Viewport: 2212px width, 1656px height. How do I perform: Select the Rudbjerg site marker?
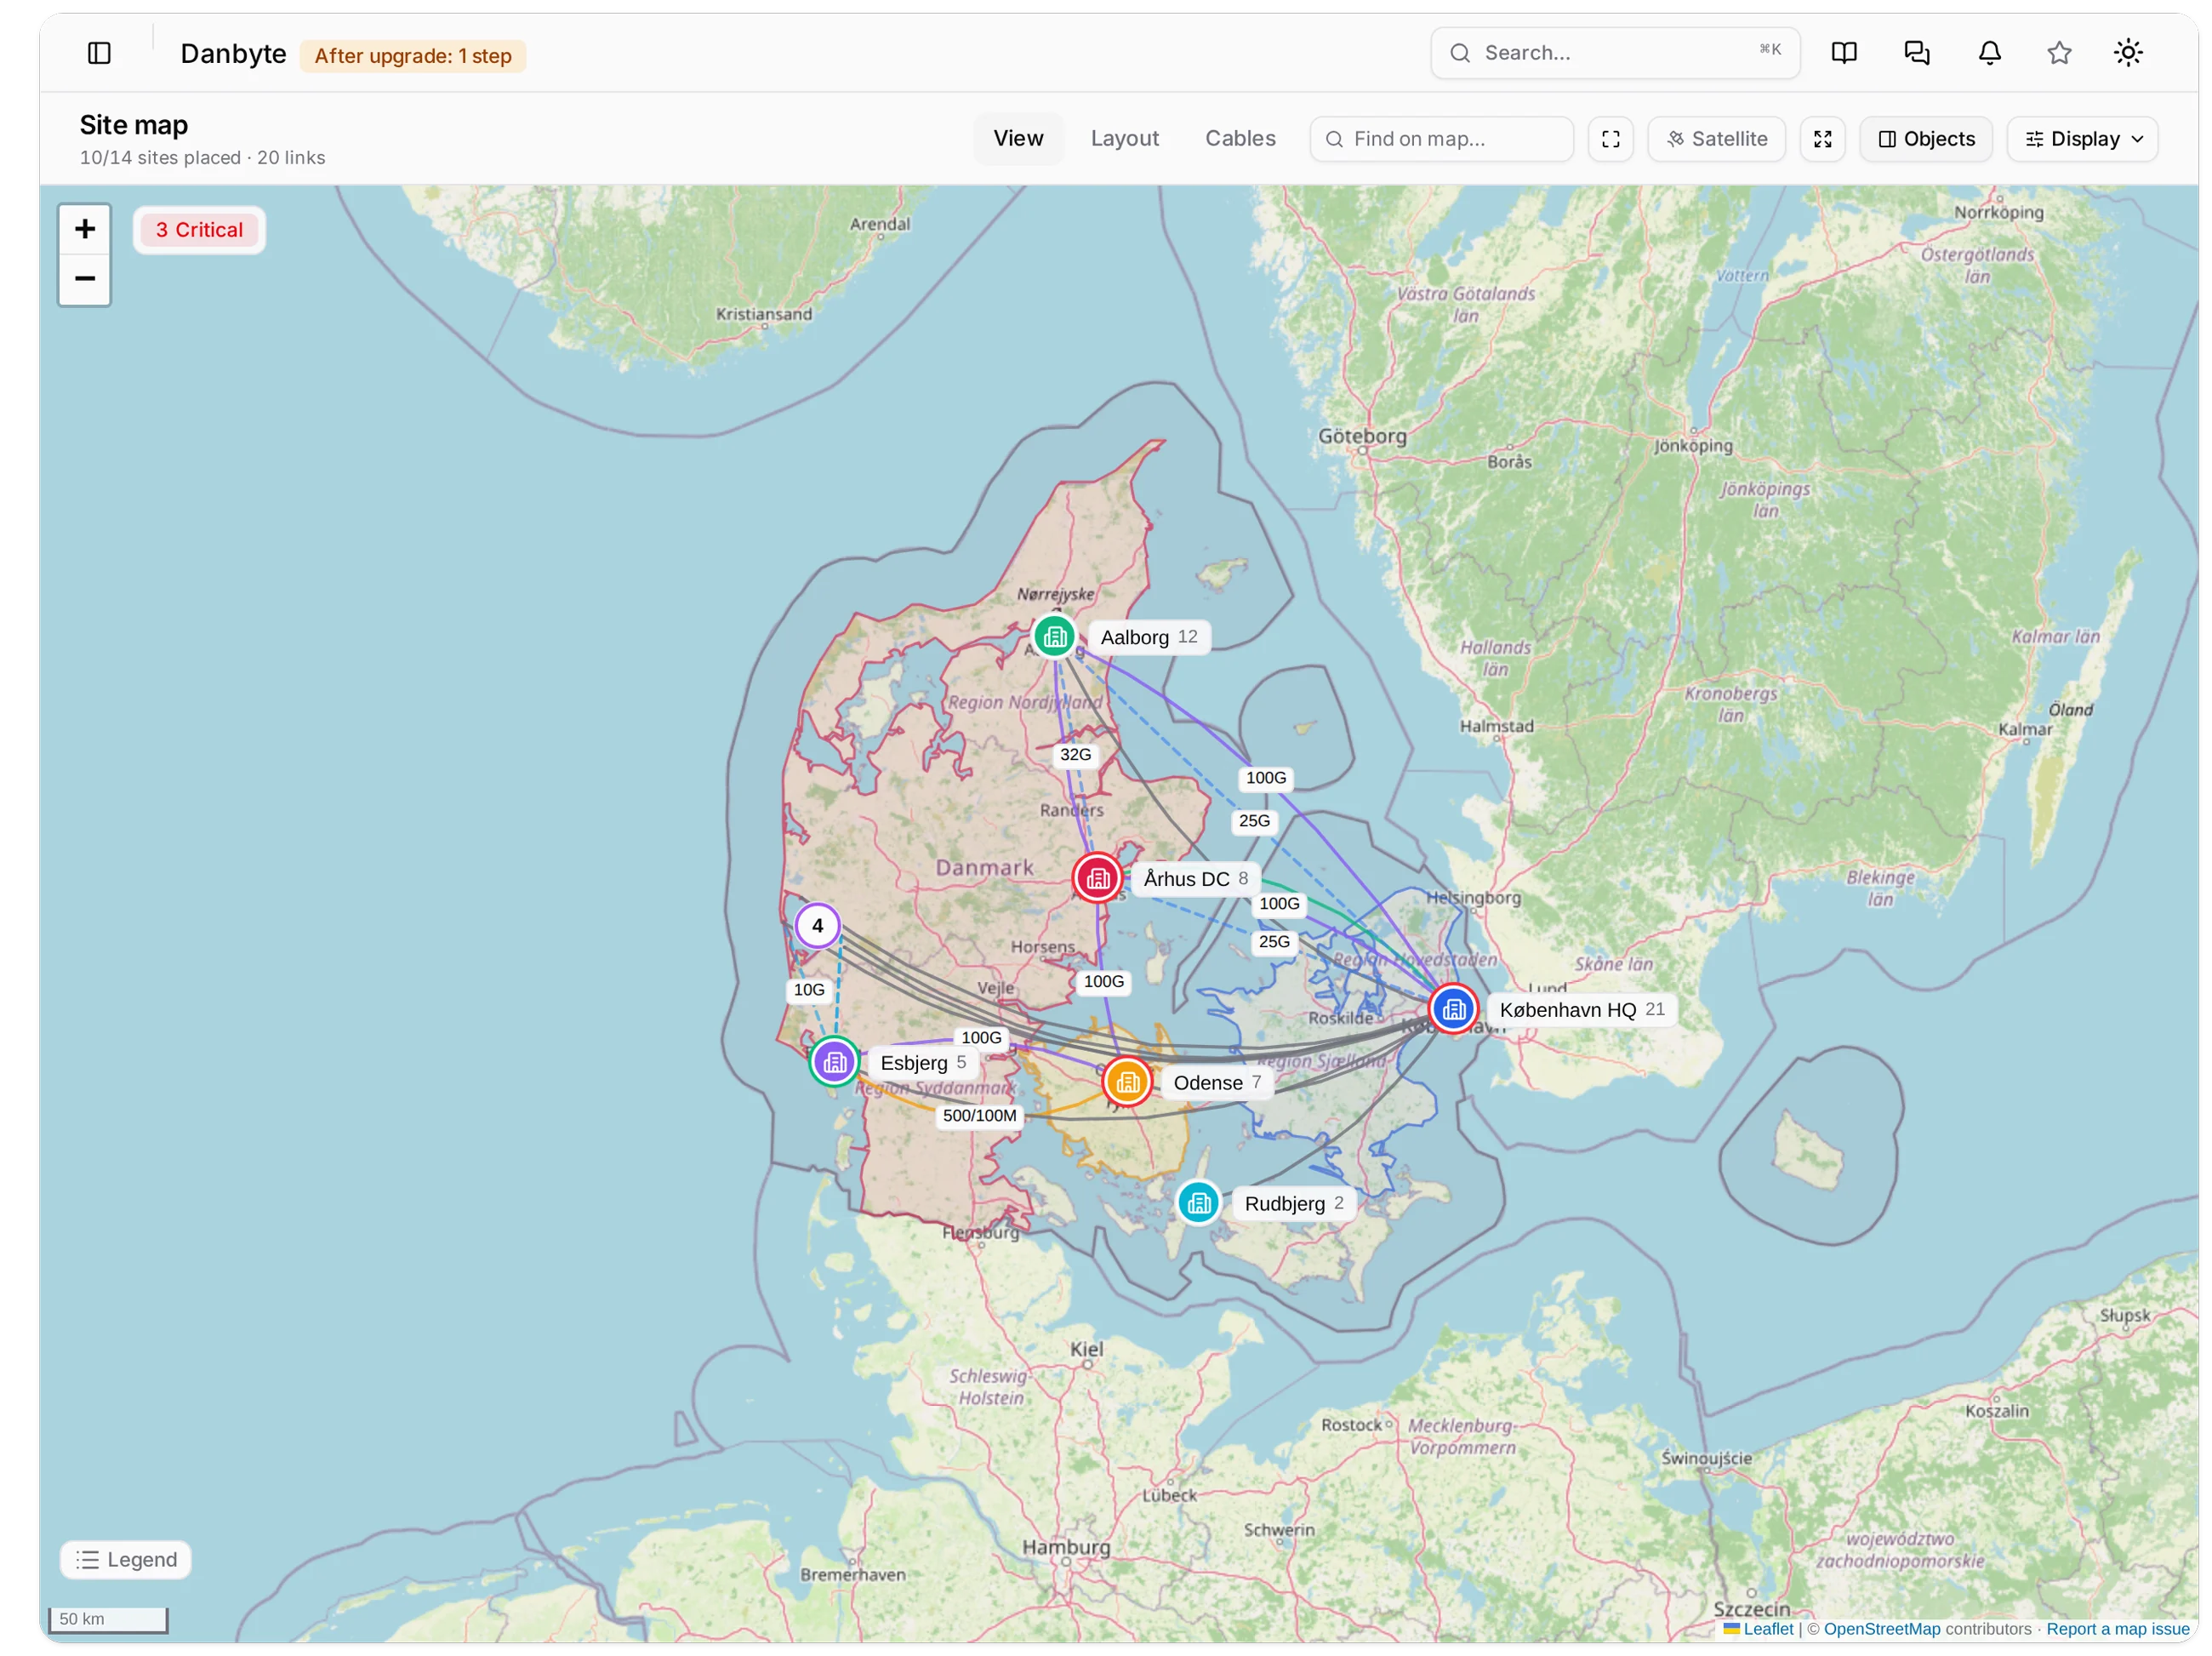pos(1198,1203)
